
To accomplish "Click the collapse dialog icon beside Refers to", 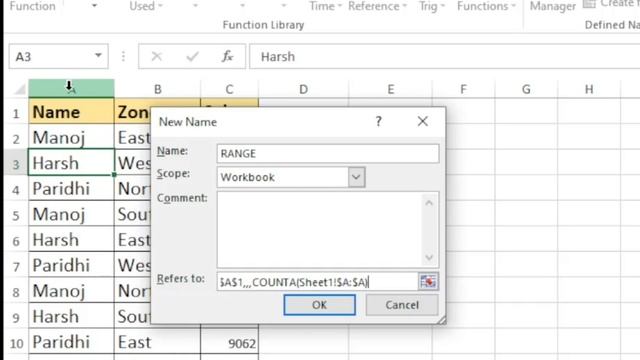I will click(x=428, y=282).
